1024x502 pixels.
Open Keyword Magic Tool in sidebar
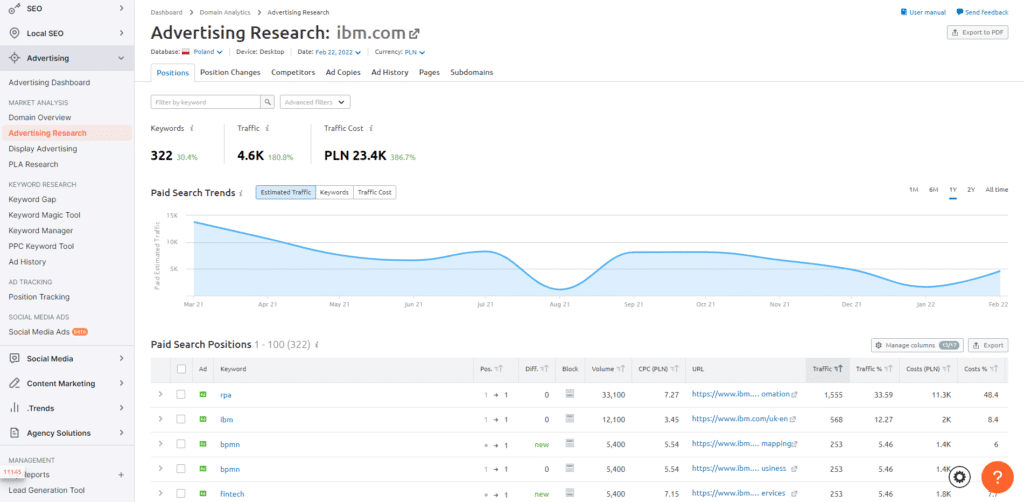click(44, 215)
